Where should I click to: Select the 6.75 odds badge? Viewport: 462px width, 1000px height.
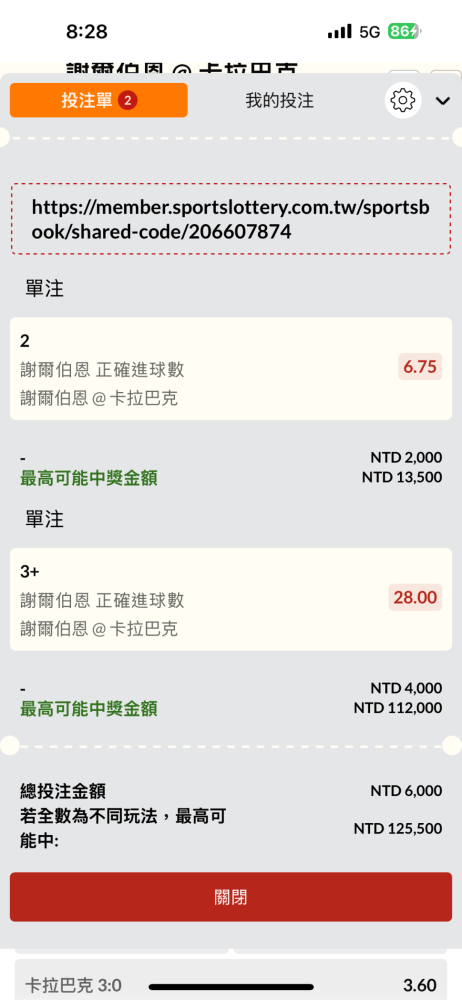click(x=420, y=367)
